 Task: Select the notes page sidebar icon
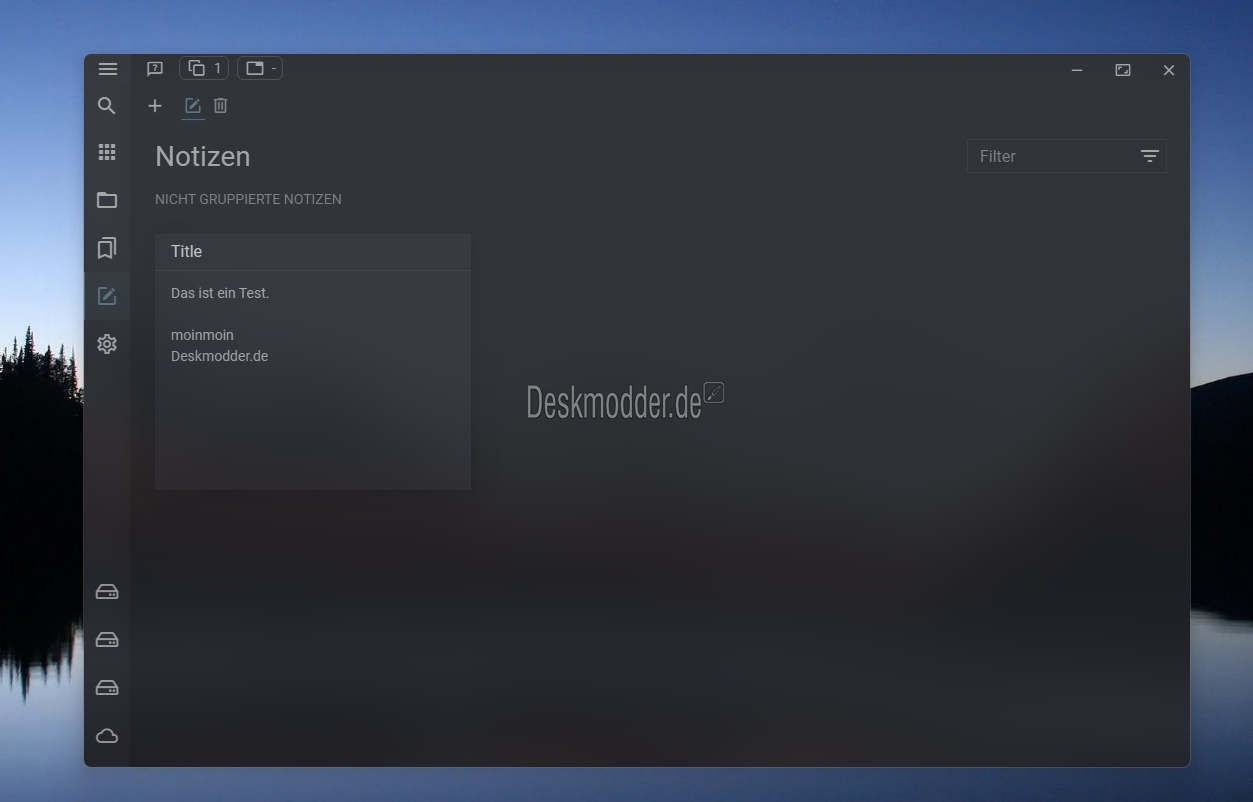click(x=107, y=296)
